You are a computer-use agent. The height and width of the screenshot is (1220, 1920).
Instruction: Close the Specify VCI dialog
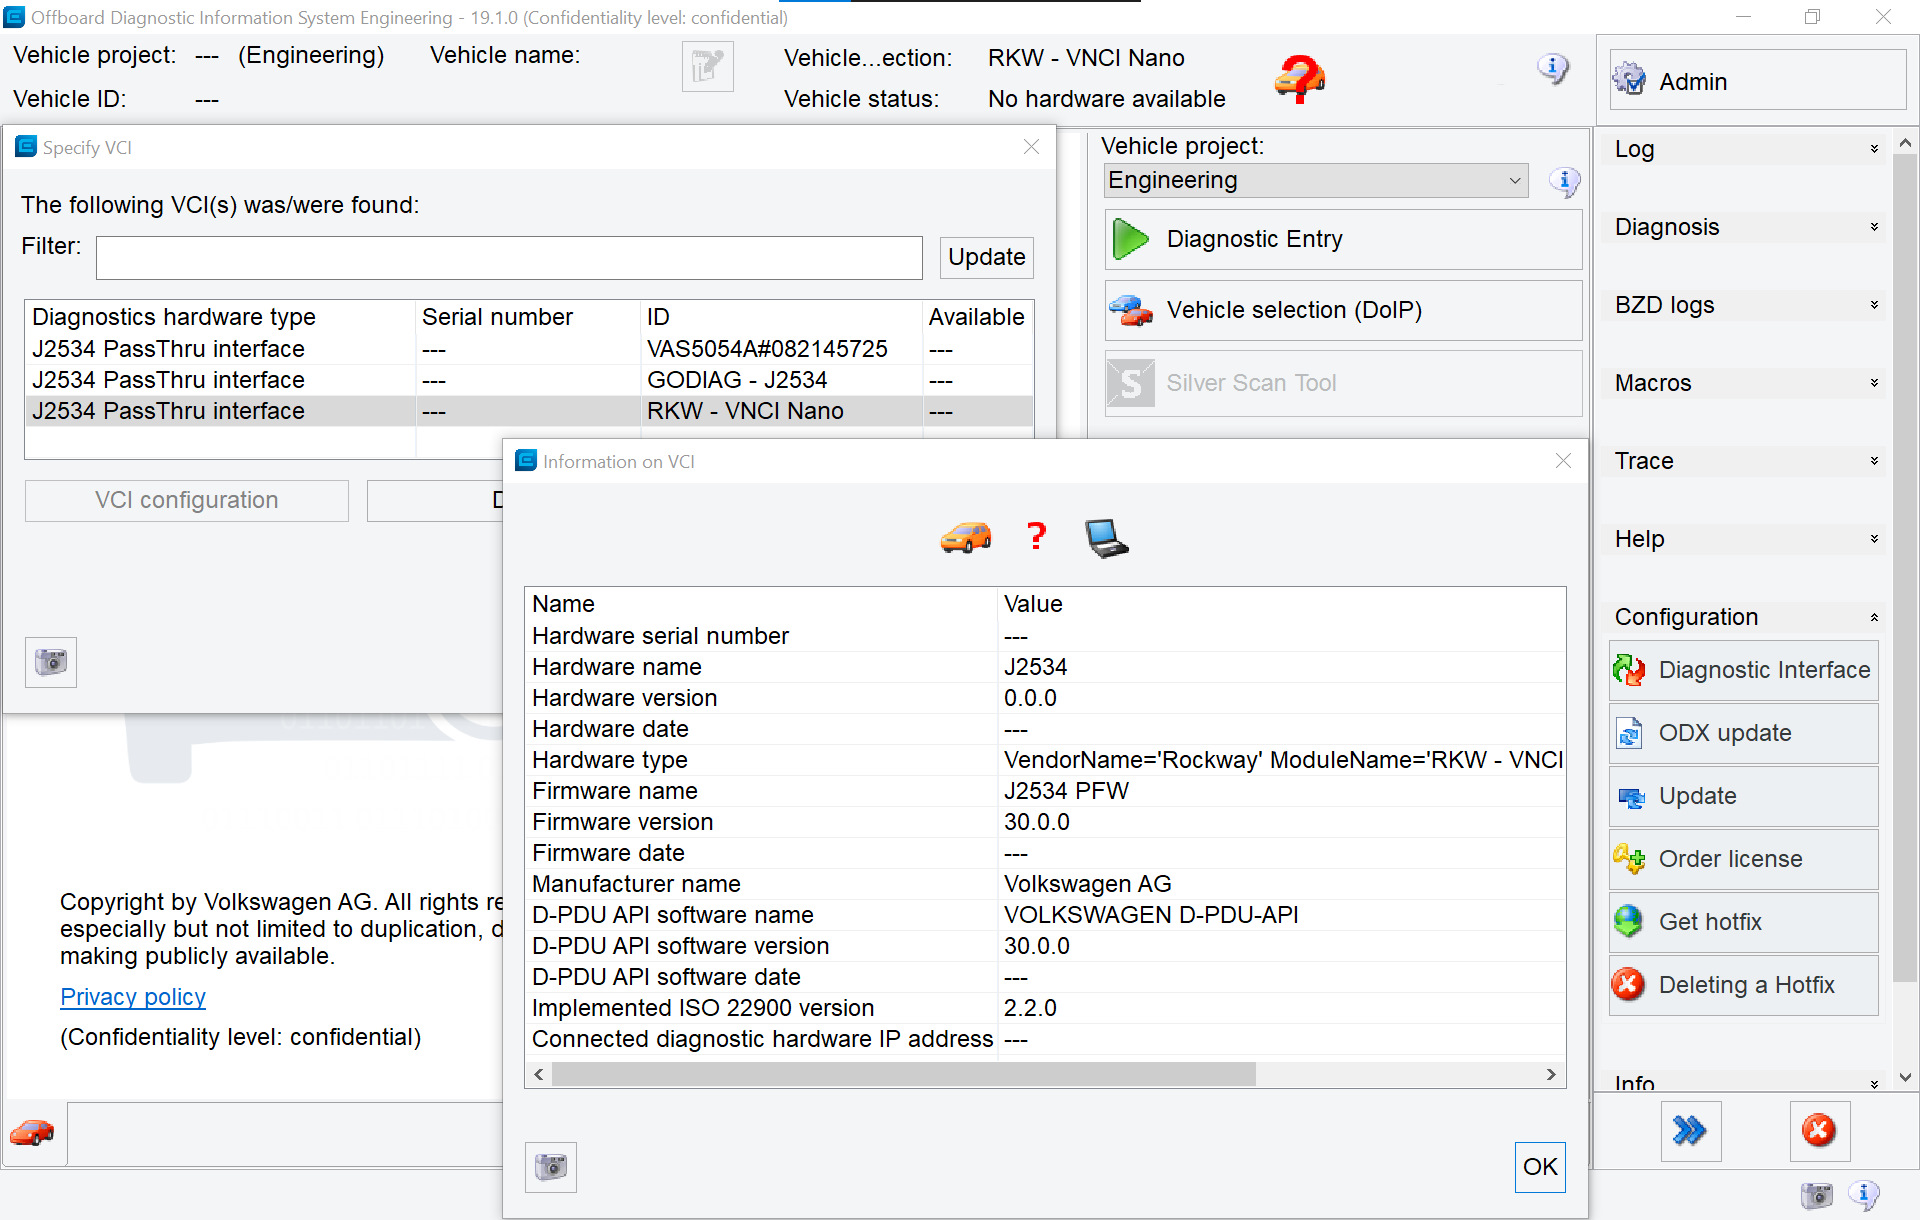[1031, 147]
